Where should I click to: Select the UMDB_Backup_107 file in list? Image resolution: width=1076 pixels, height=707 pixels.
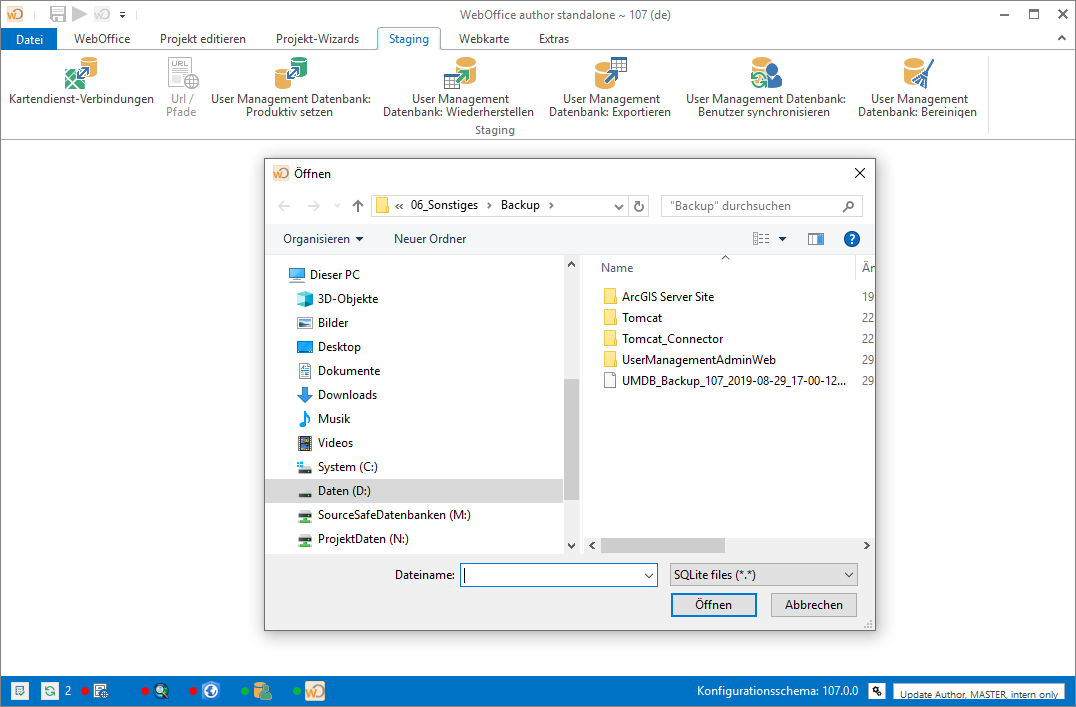tap(733, 381)
